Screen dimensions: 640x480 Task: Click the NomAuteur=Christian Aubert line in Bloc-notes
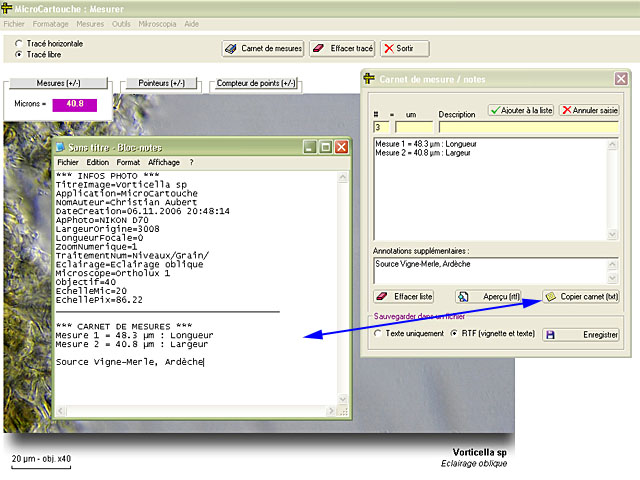point(127,202)
